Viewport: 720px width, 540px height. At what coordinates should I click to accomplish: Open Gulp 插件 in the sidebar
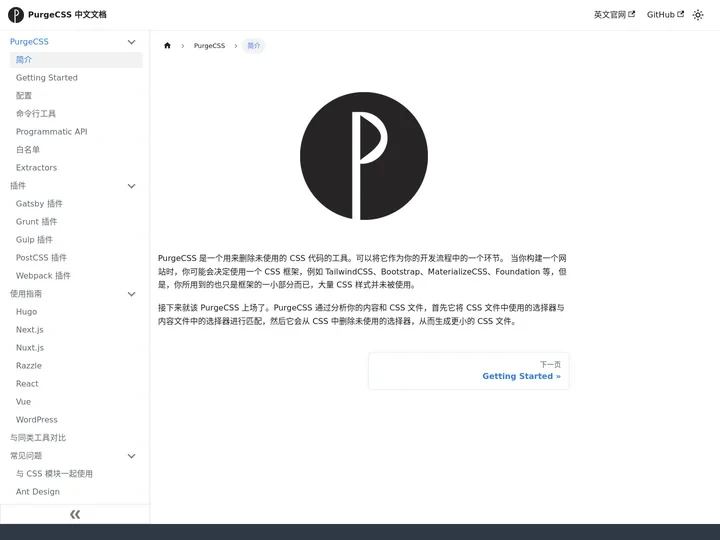pyautogui.click(x=76, y=240)
